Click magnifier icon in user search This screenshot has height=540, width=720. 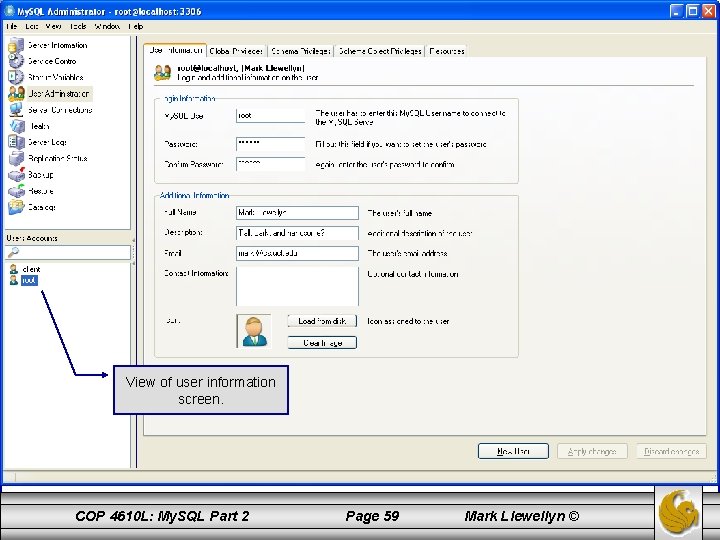(x=13, y=252)
